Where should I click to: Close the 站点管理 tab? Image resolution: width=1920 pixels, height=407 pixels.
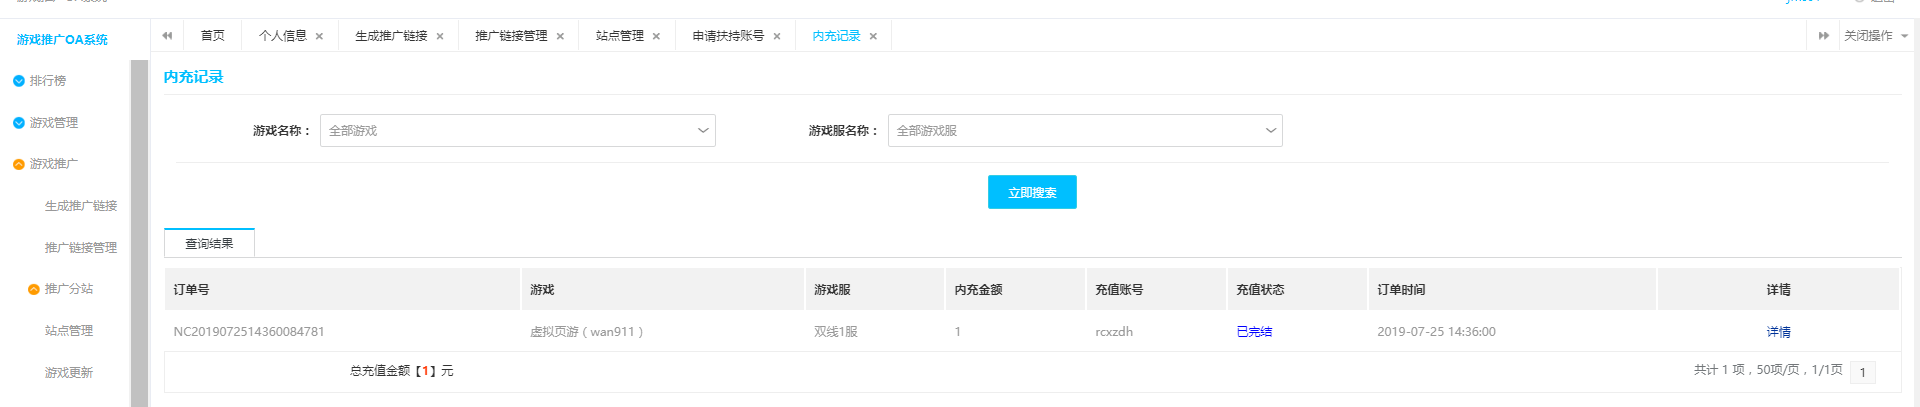tap(656, 37)
